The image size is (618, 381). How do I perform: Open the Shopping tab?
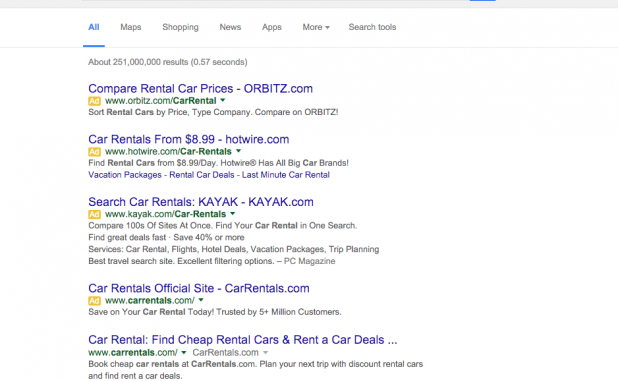(181, 27)
